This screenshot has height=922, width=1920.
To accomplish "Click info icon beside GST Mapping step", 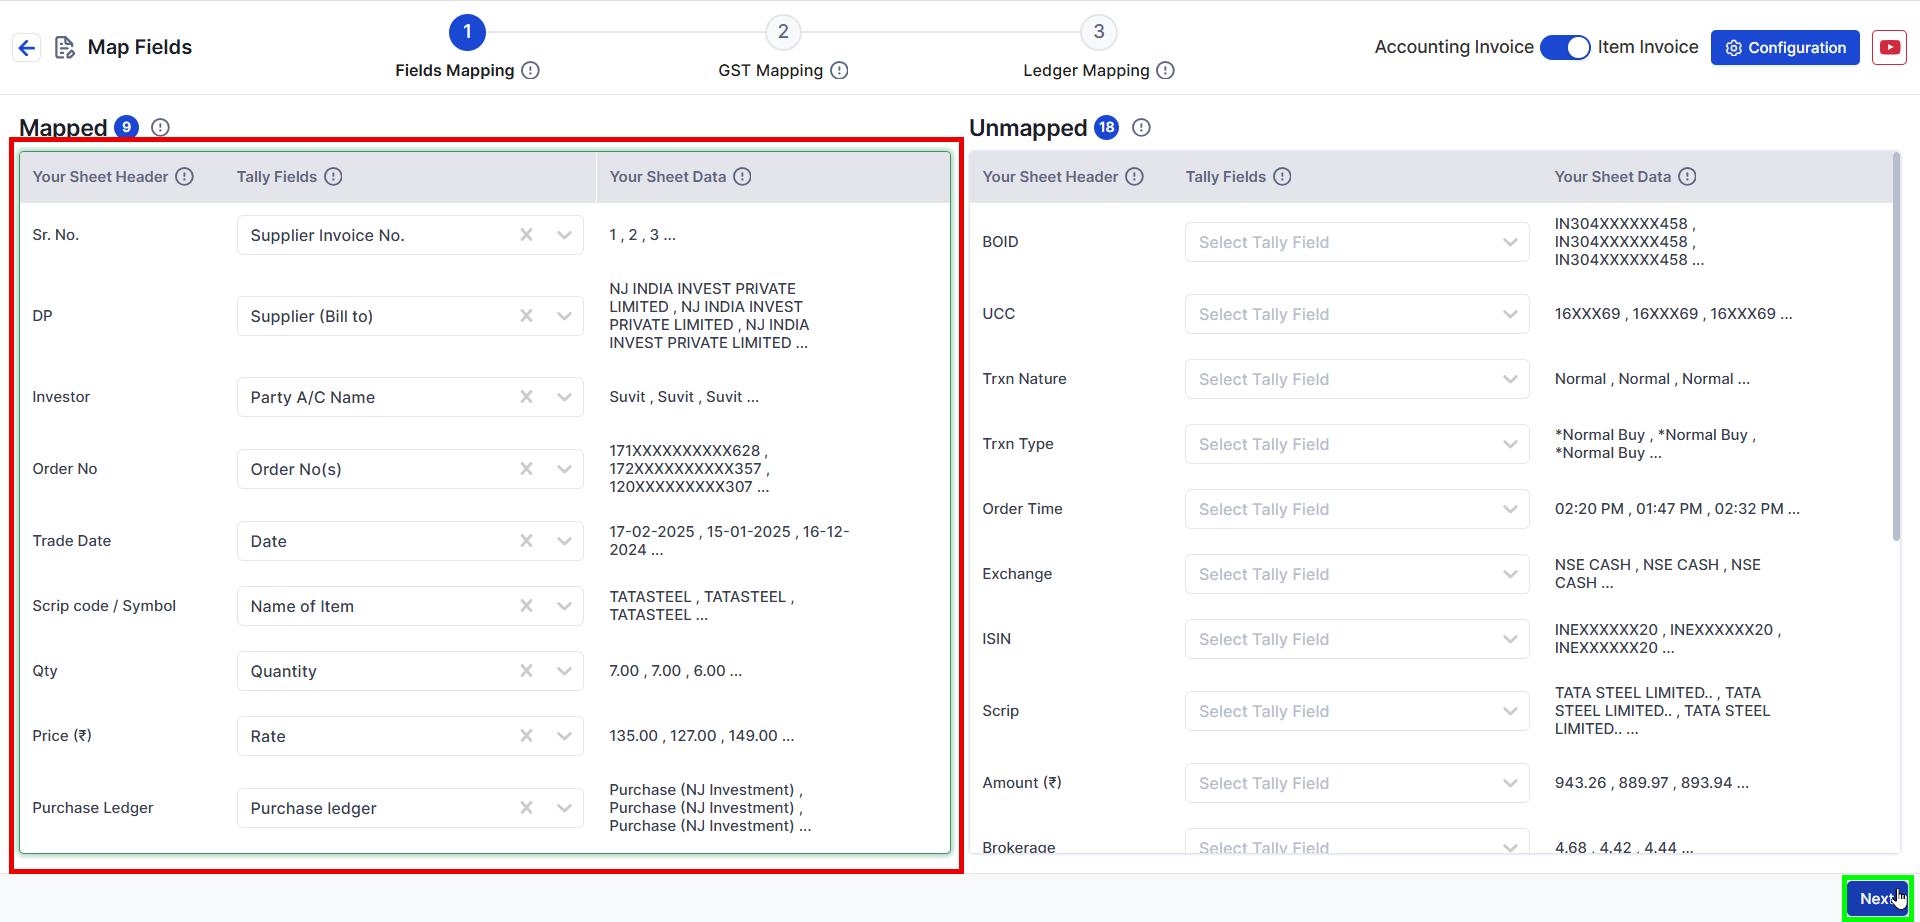I will pyautogui.click(x=839, y=70).
